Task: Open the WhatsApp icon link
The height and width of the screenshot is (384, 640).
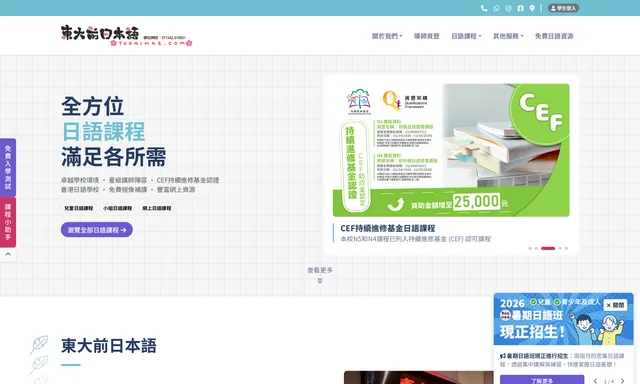Action: 496,8
